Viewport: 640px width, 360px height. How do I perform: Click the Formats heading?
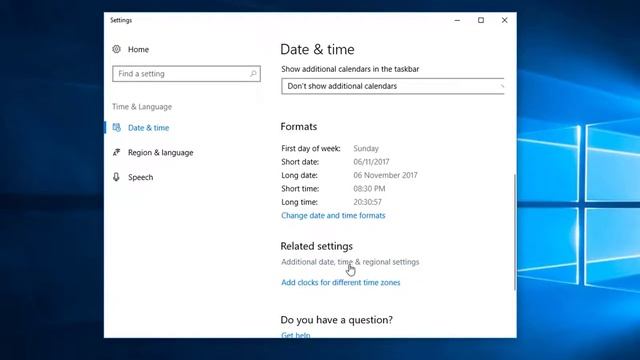pyautogui.click(x=299, y=127)
